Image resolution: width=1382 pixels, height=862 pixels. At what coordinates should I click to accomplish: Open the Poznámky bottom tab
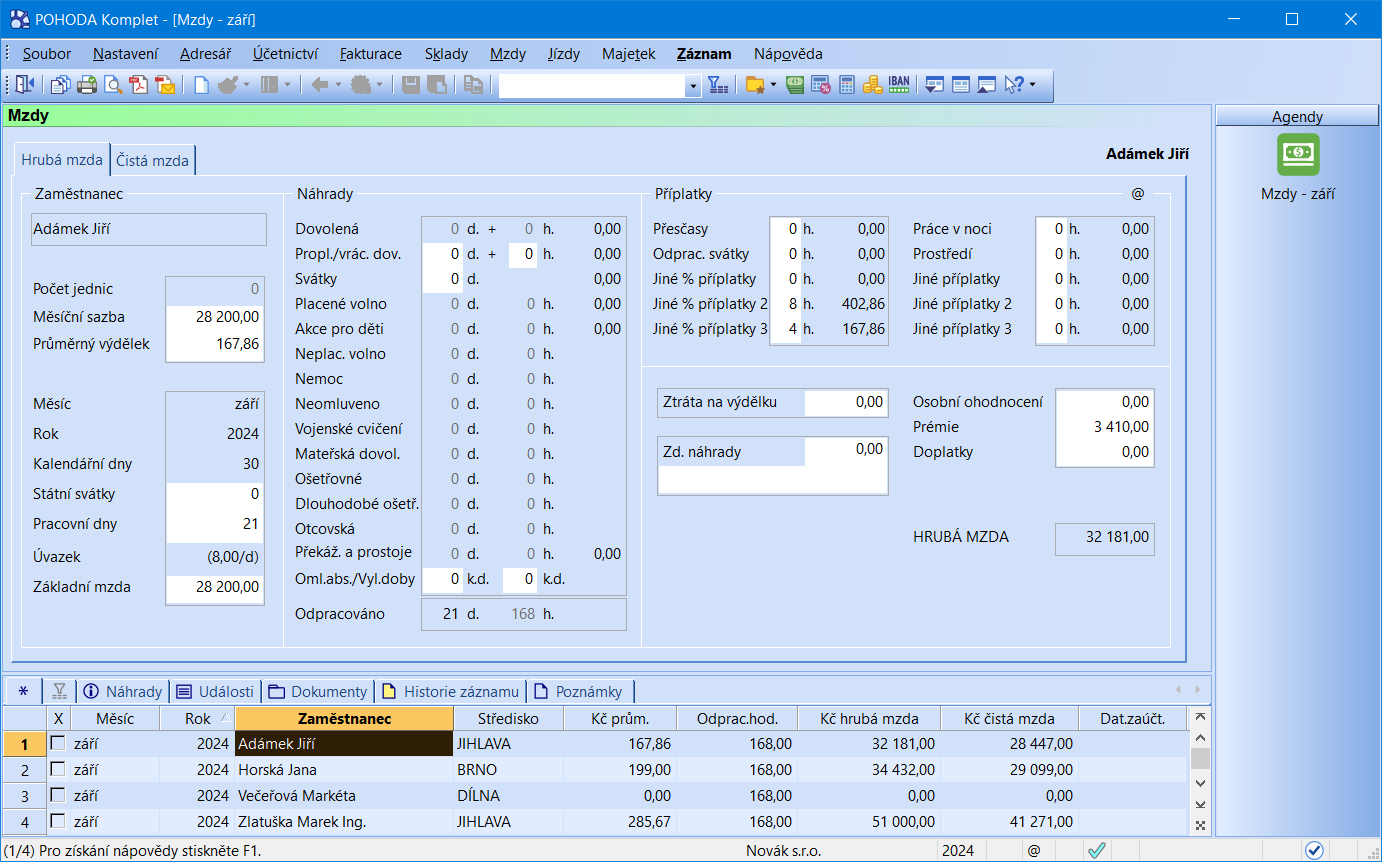pyautogui.click(x=580, y=691)
